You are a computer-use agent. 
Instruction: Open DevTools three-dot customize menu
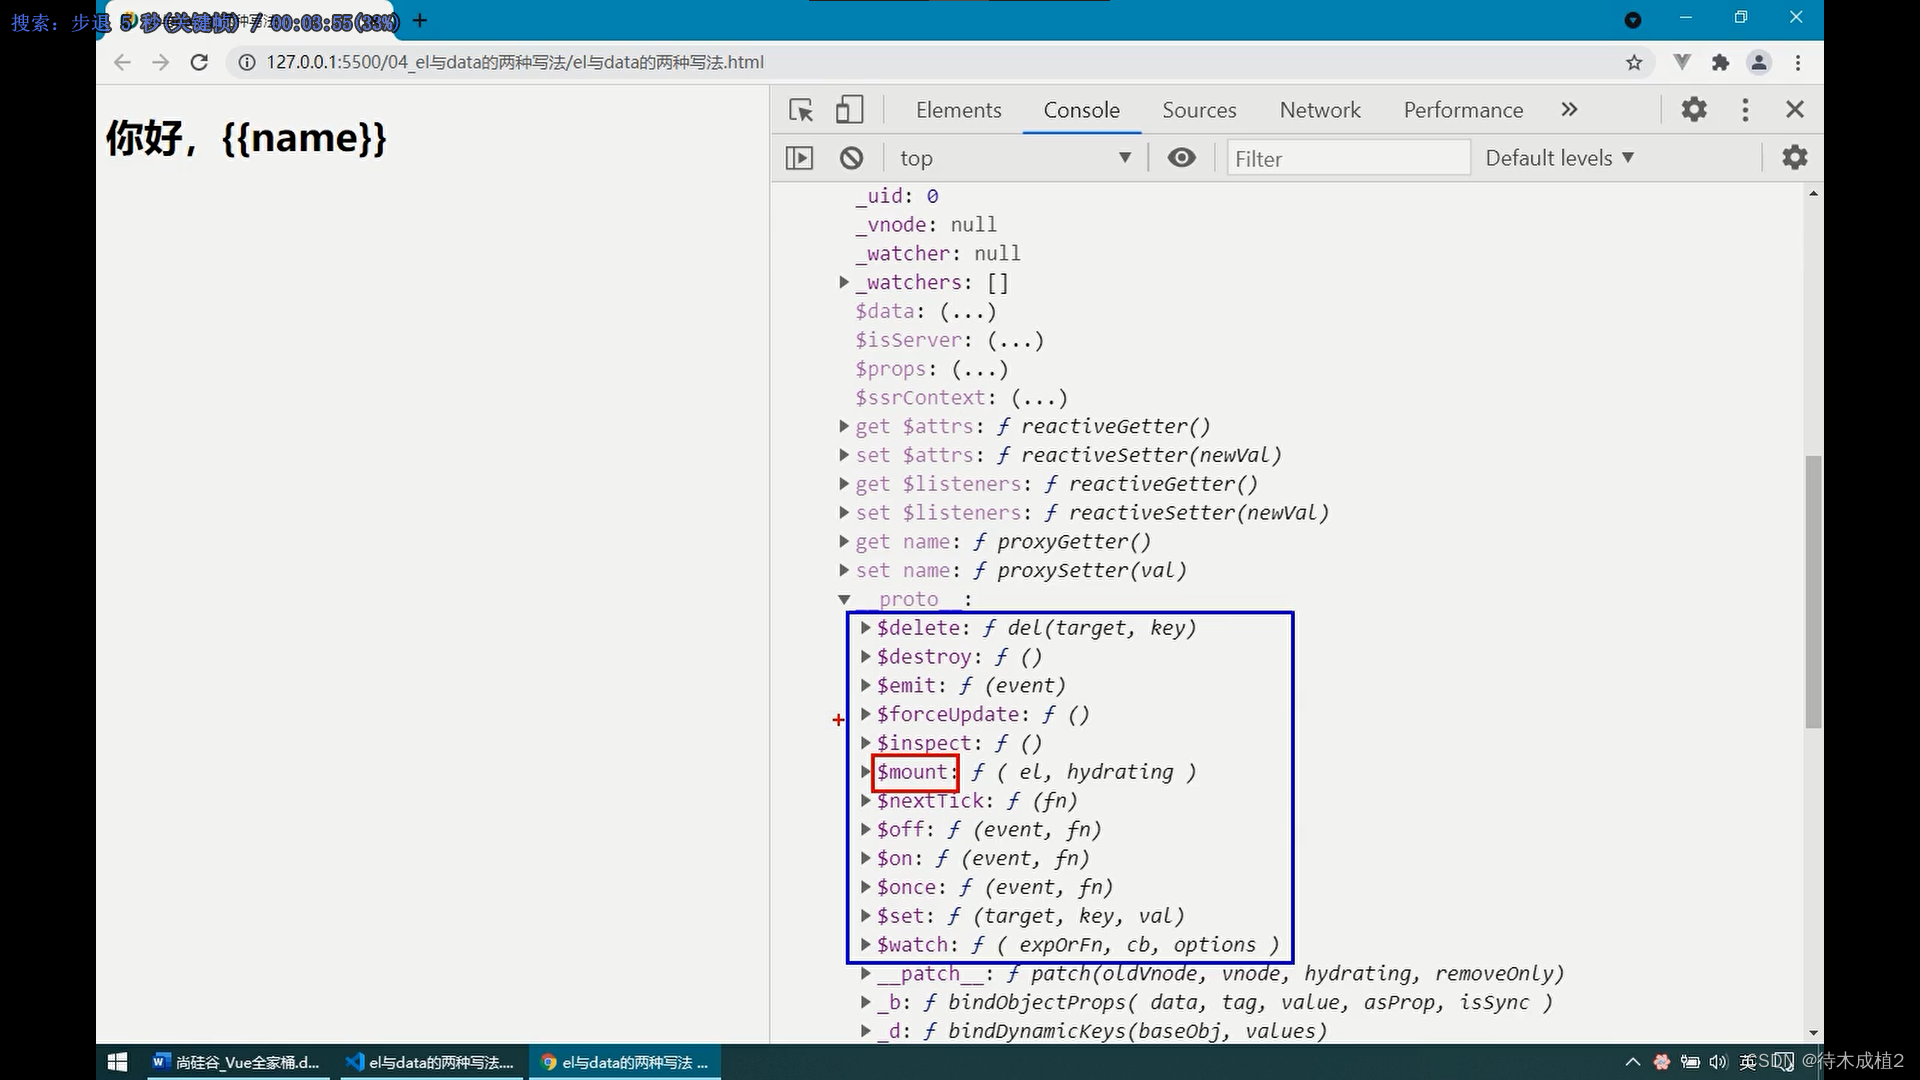point(1745,110)
